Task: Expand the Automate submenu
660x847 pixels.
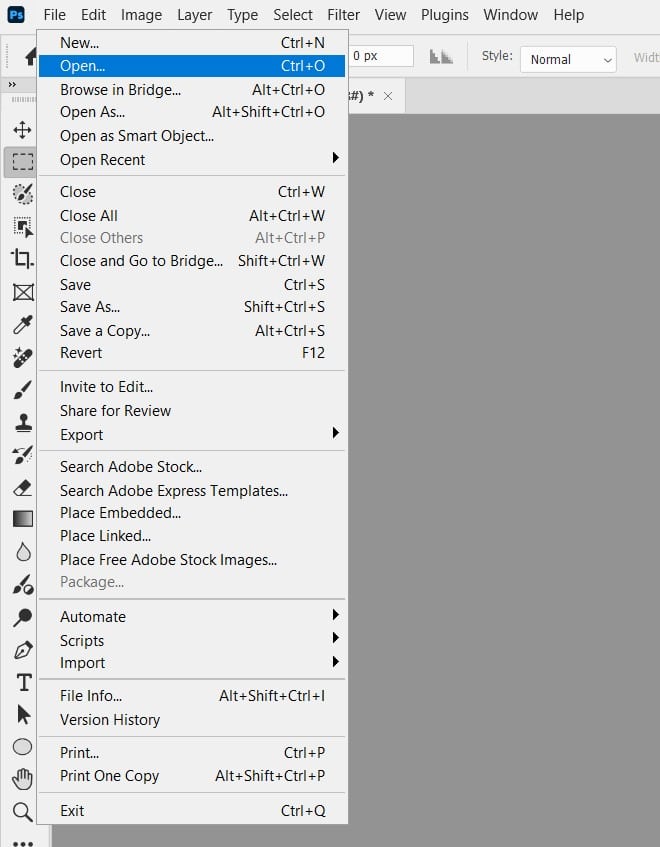Action: coord(192,616)
